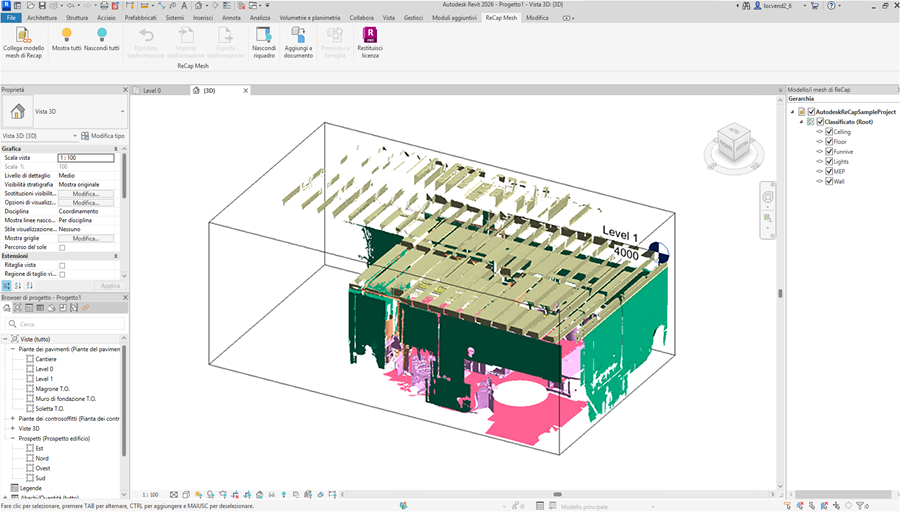Click the print icon in quick access toolbar

[104, 5]
